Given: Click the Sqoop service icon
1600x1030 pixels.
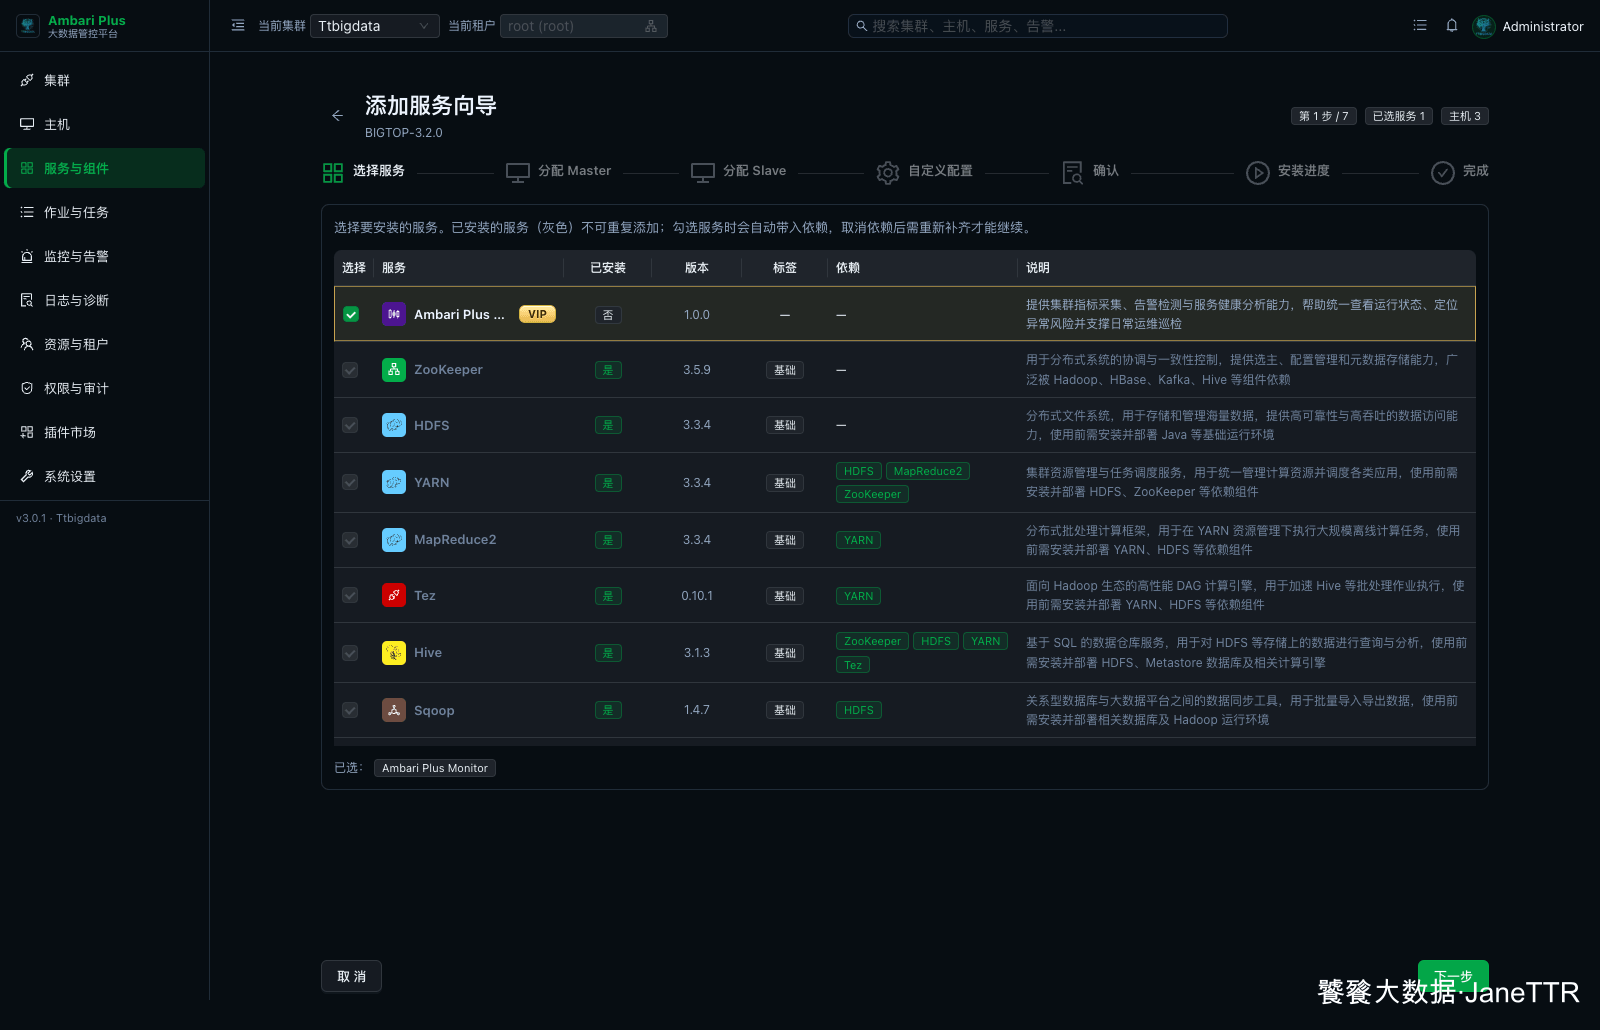Looking at the screenshot, I should tap(394, 710).
